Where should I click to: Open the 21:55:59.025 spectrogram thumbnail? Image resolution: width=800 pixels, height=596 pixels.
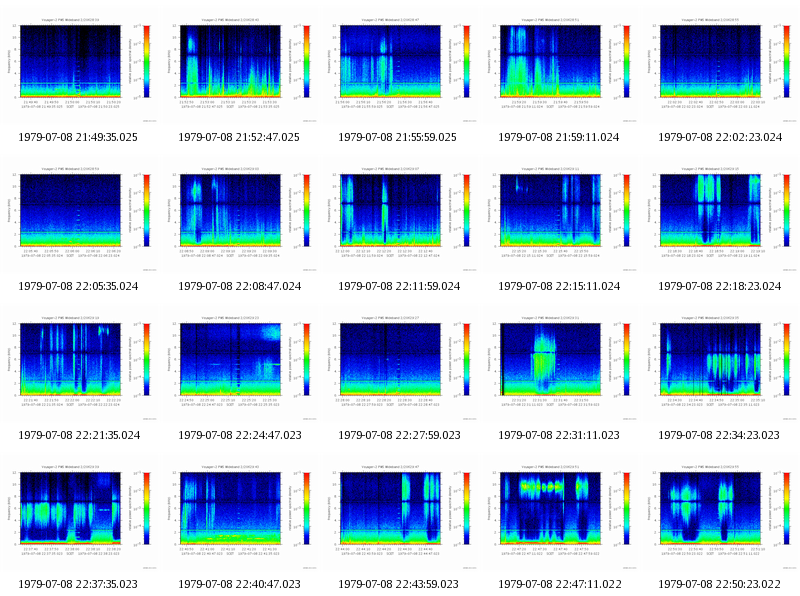399,67
